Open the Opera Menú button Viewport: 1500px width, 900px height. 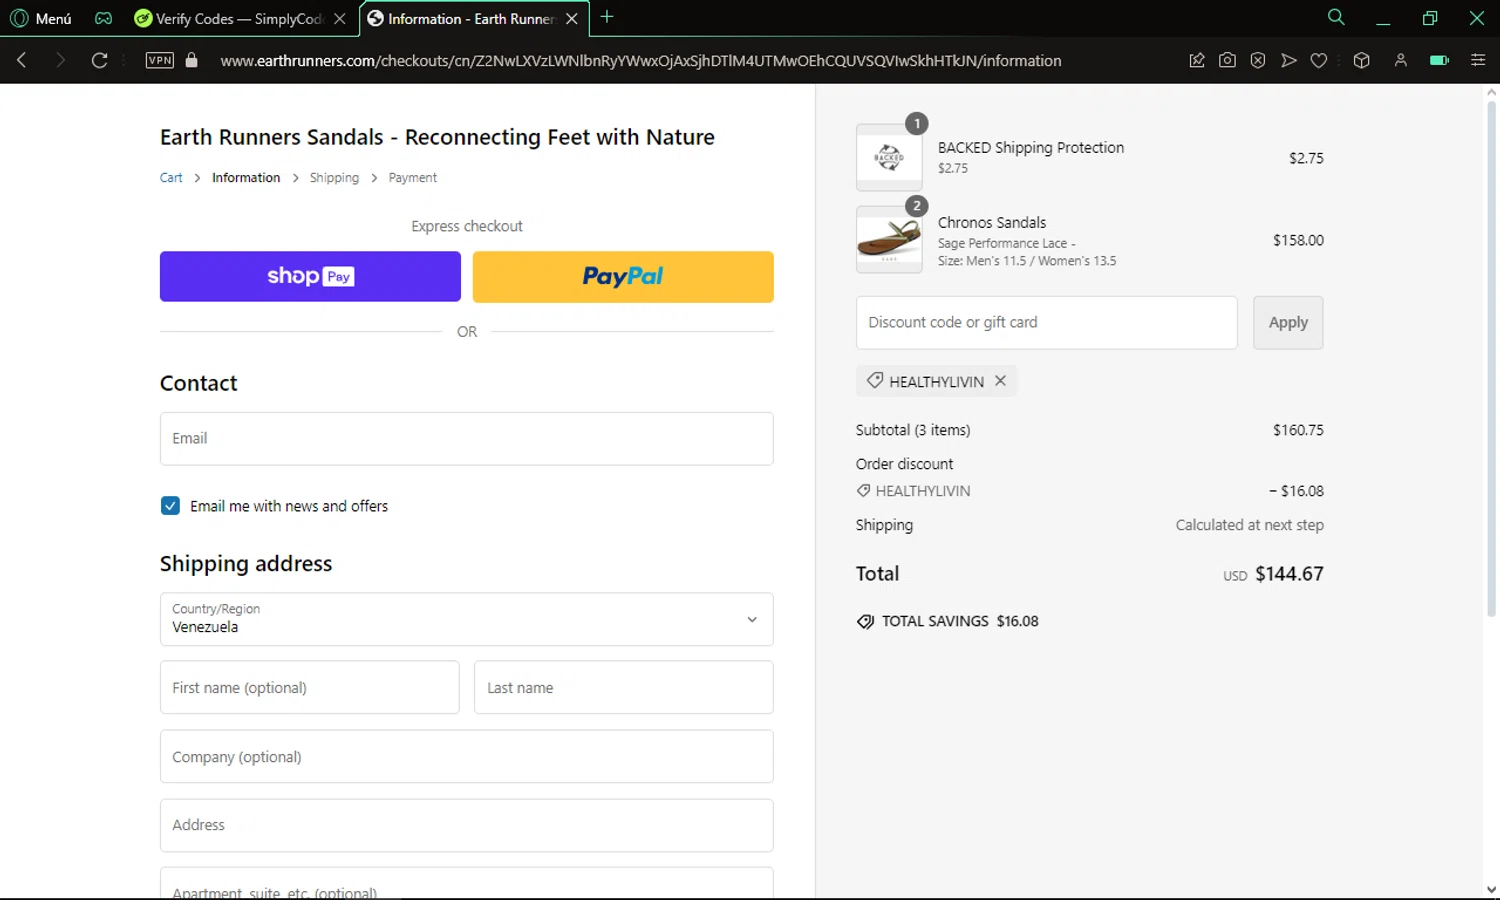coord(40,18)
